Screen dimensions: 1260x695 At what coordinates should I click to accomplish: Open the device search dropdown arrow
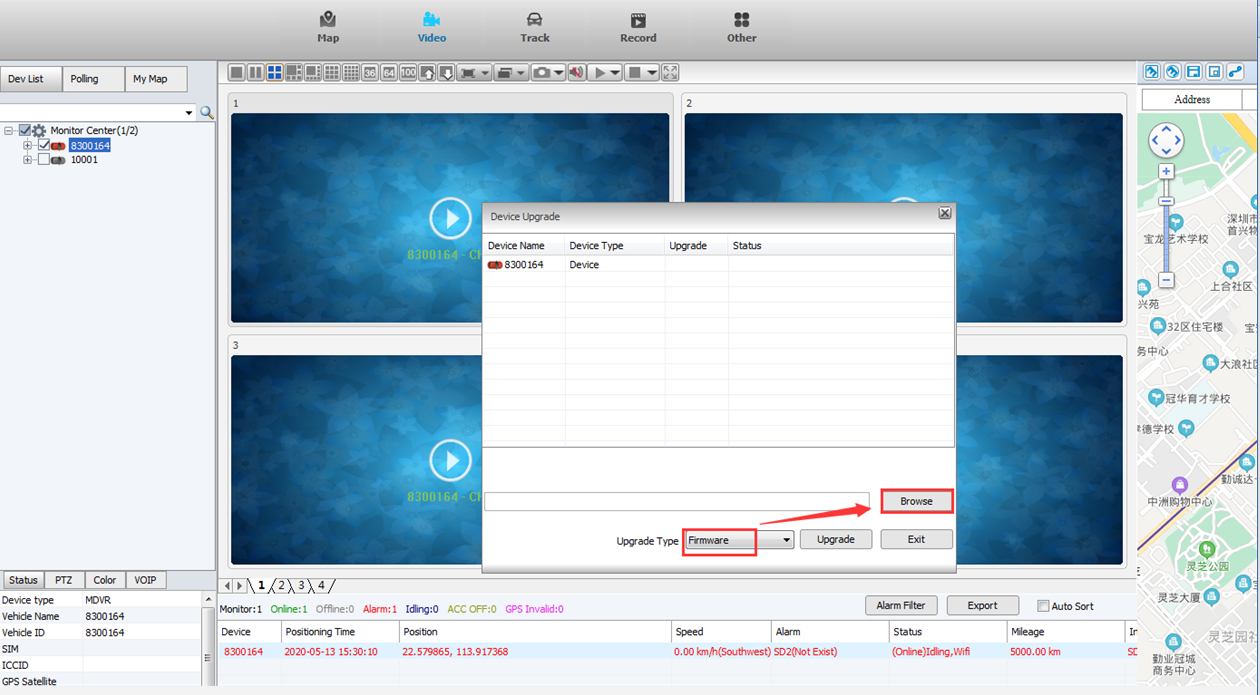189,113
